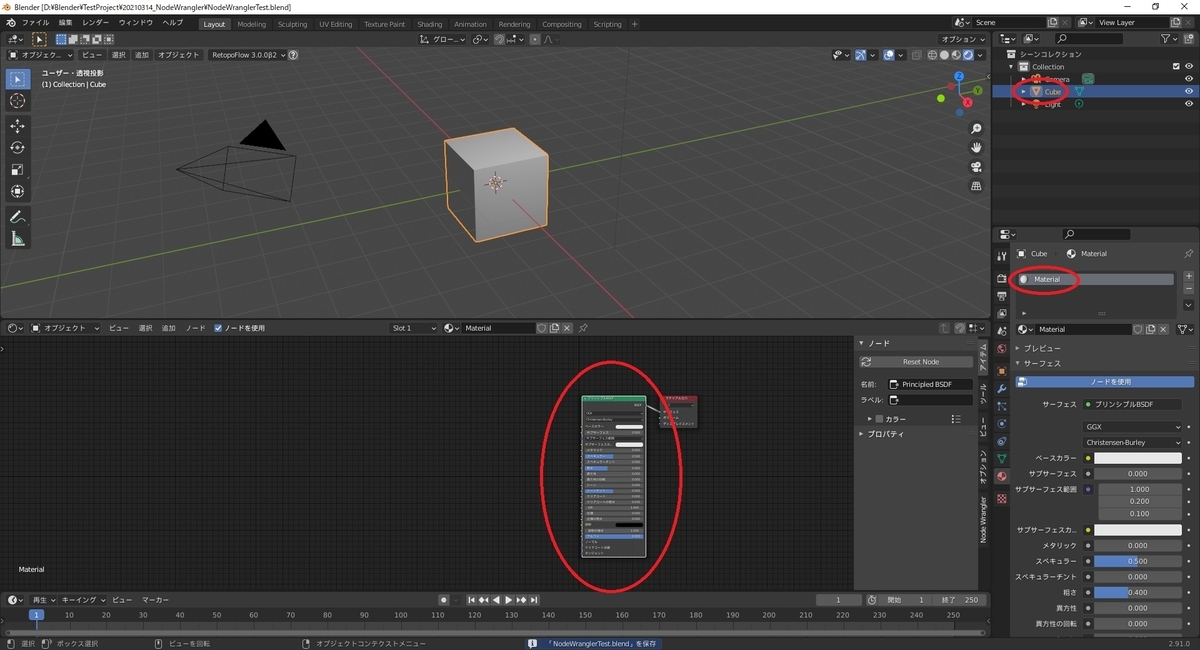Select the Scale tool in viewport toolbar
The width and height of the screenshot is (1200, 650).
pos(18,169)
